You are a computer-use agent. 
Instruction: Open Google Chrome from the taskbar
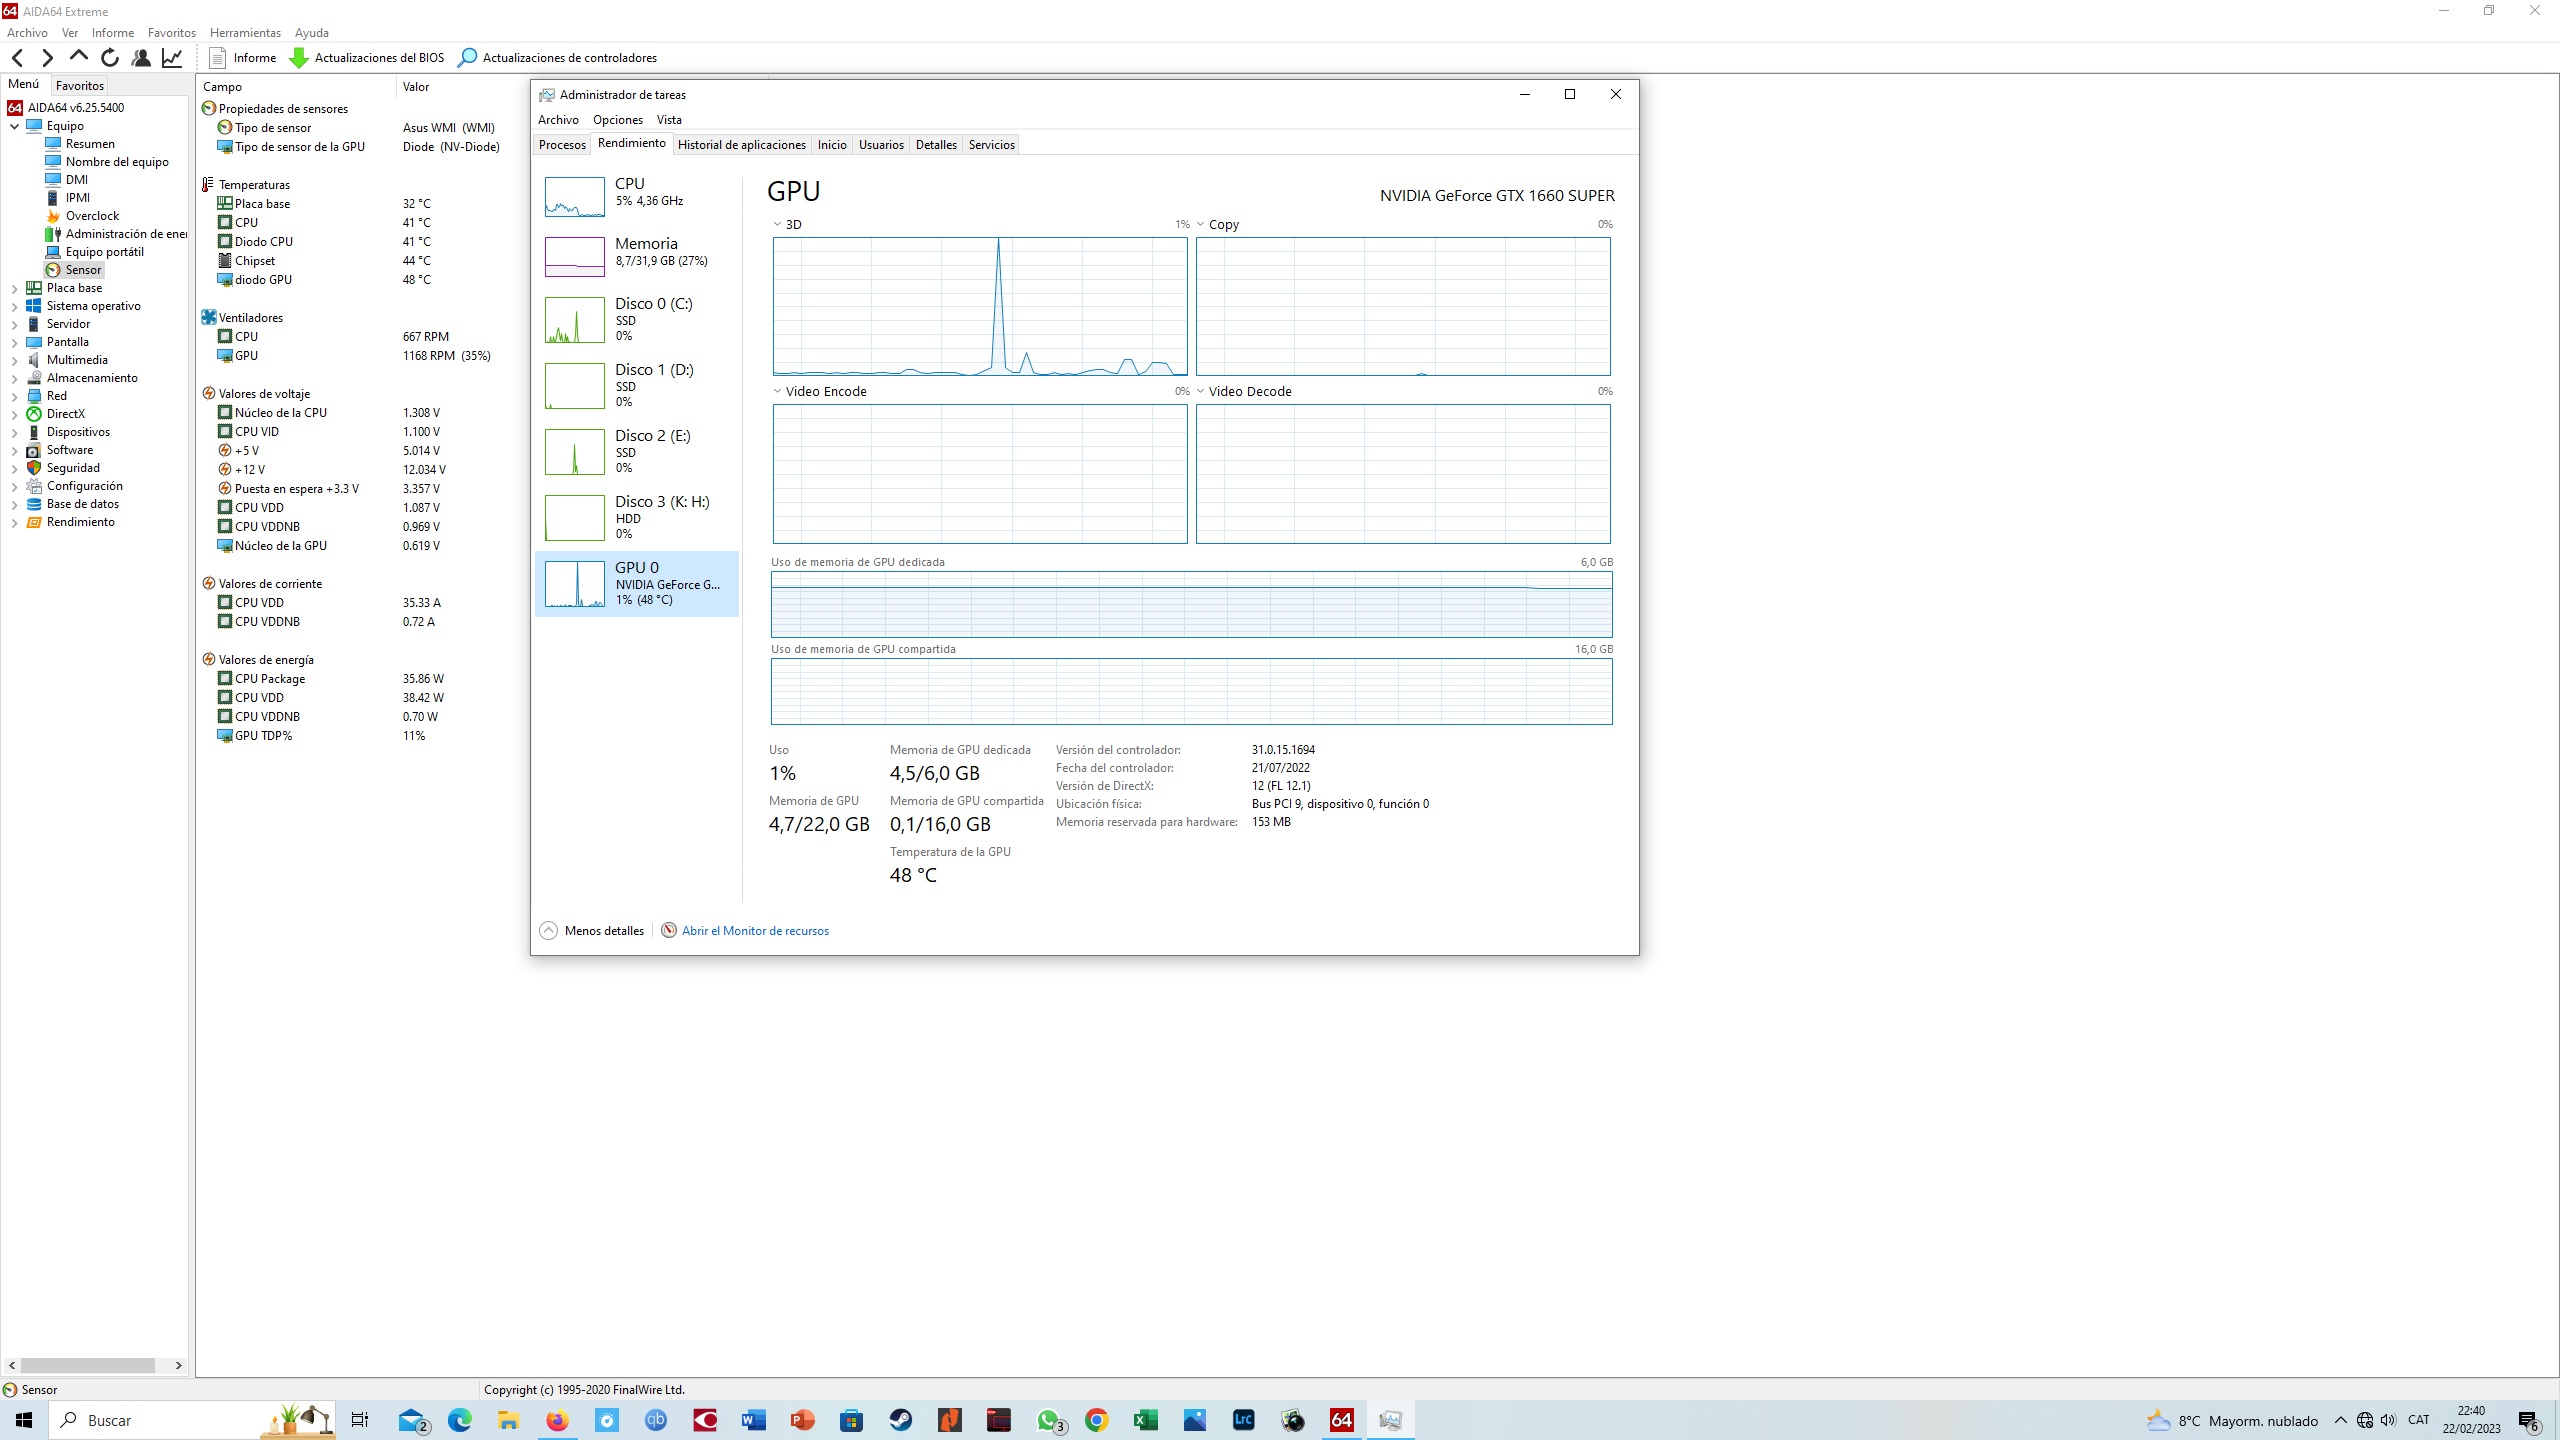click(x=1097, y=1420)
